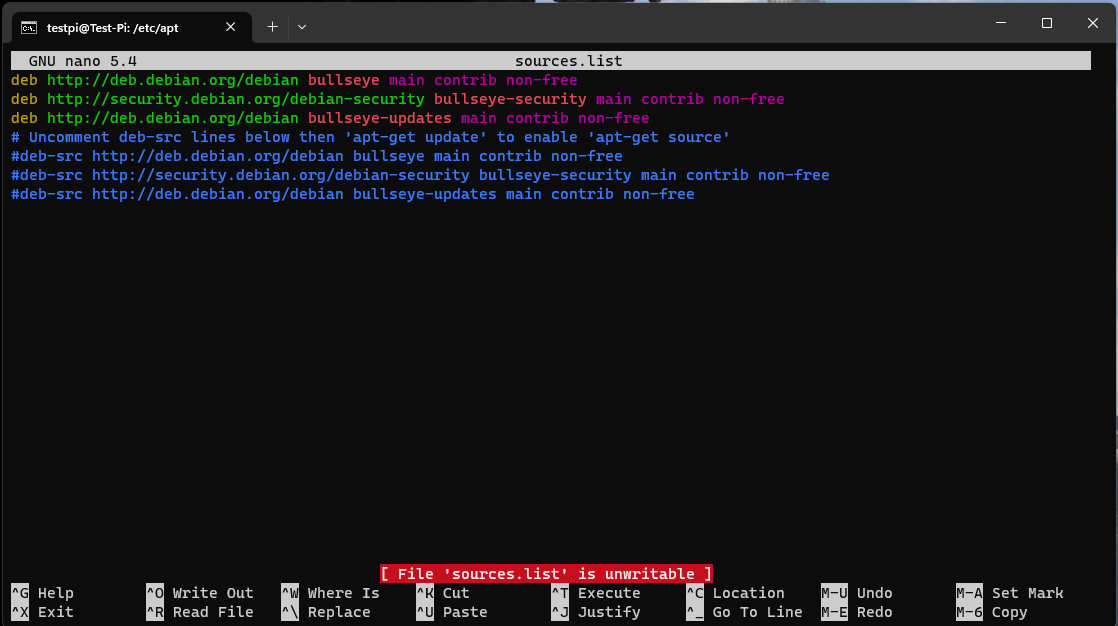The image size is (1118, 626).
Task: Click the ^W Where Is shortcut
Action: tap(330, 593)
